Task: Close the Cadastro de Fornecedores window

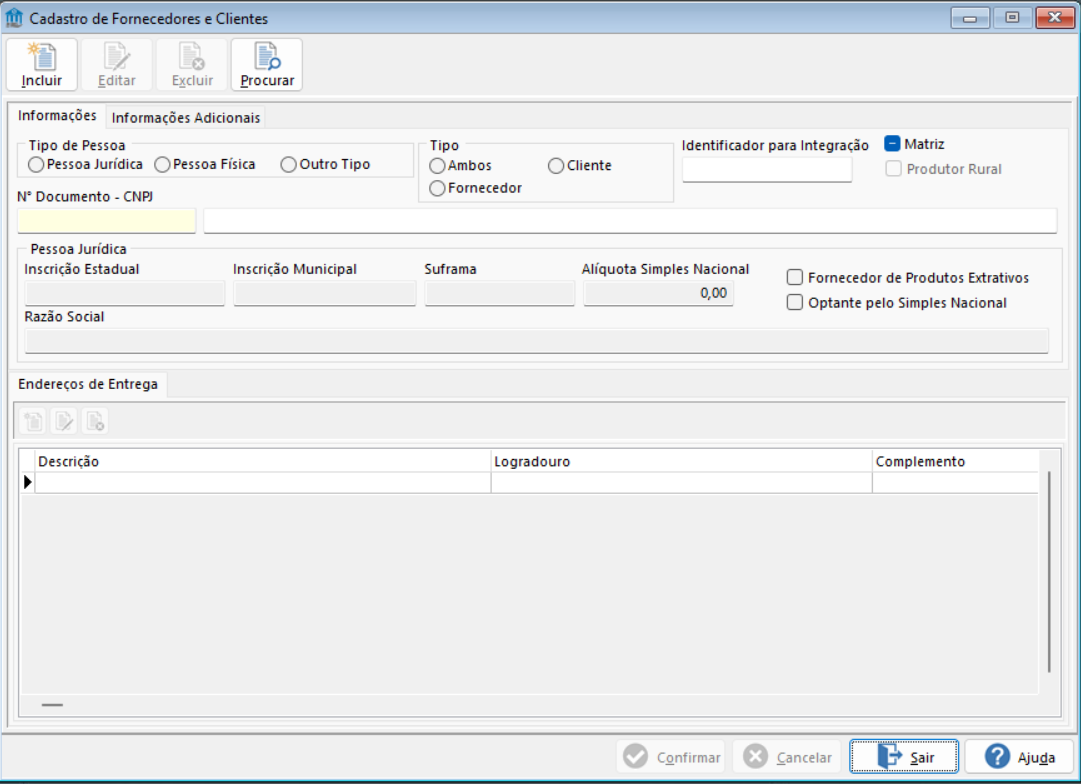Action: (1055, 18)
